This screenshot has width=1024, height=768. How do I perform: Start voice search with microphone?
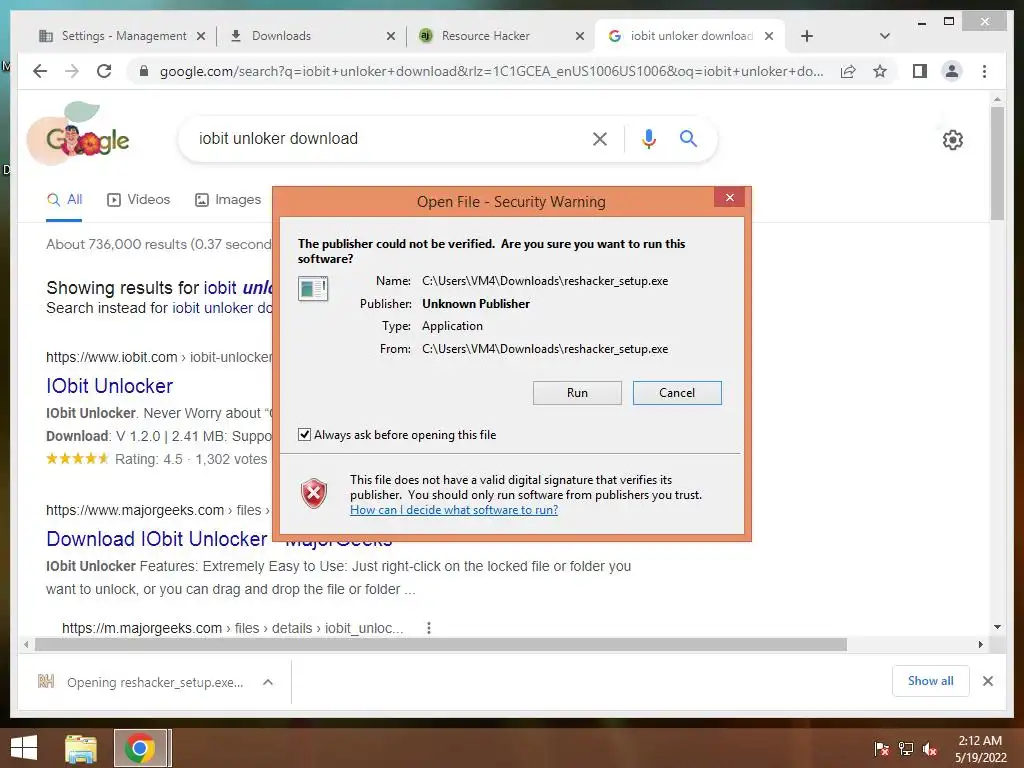pyautogui.click(x=648, y=138)
